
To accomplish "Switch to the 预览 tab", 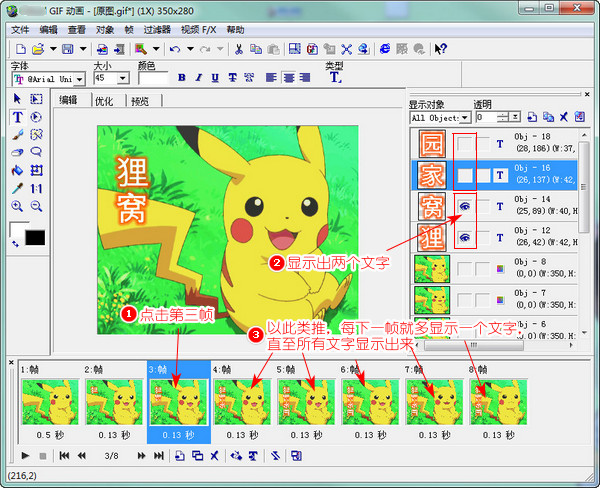I will pos(140,101).
